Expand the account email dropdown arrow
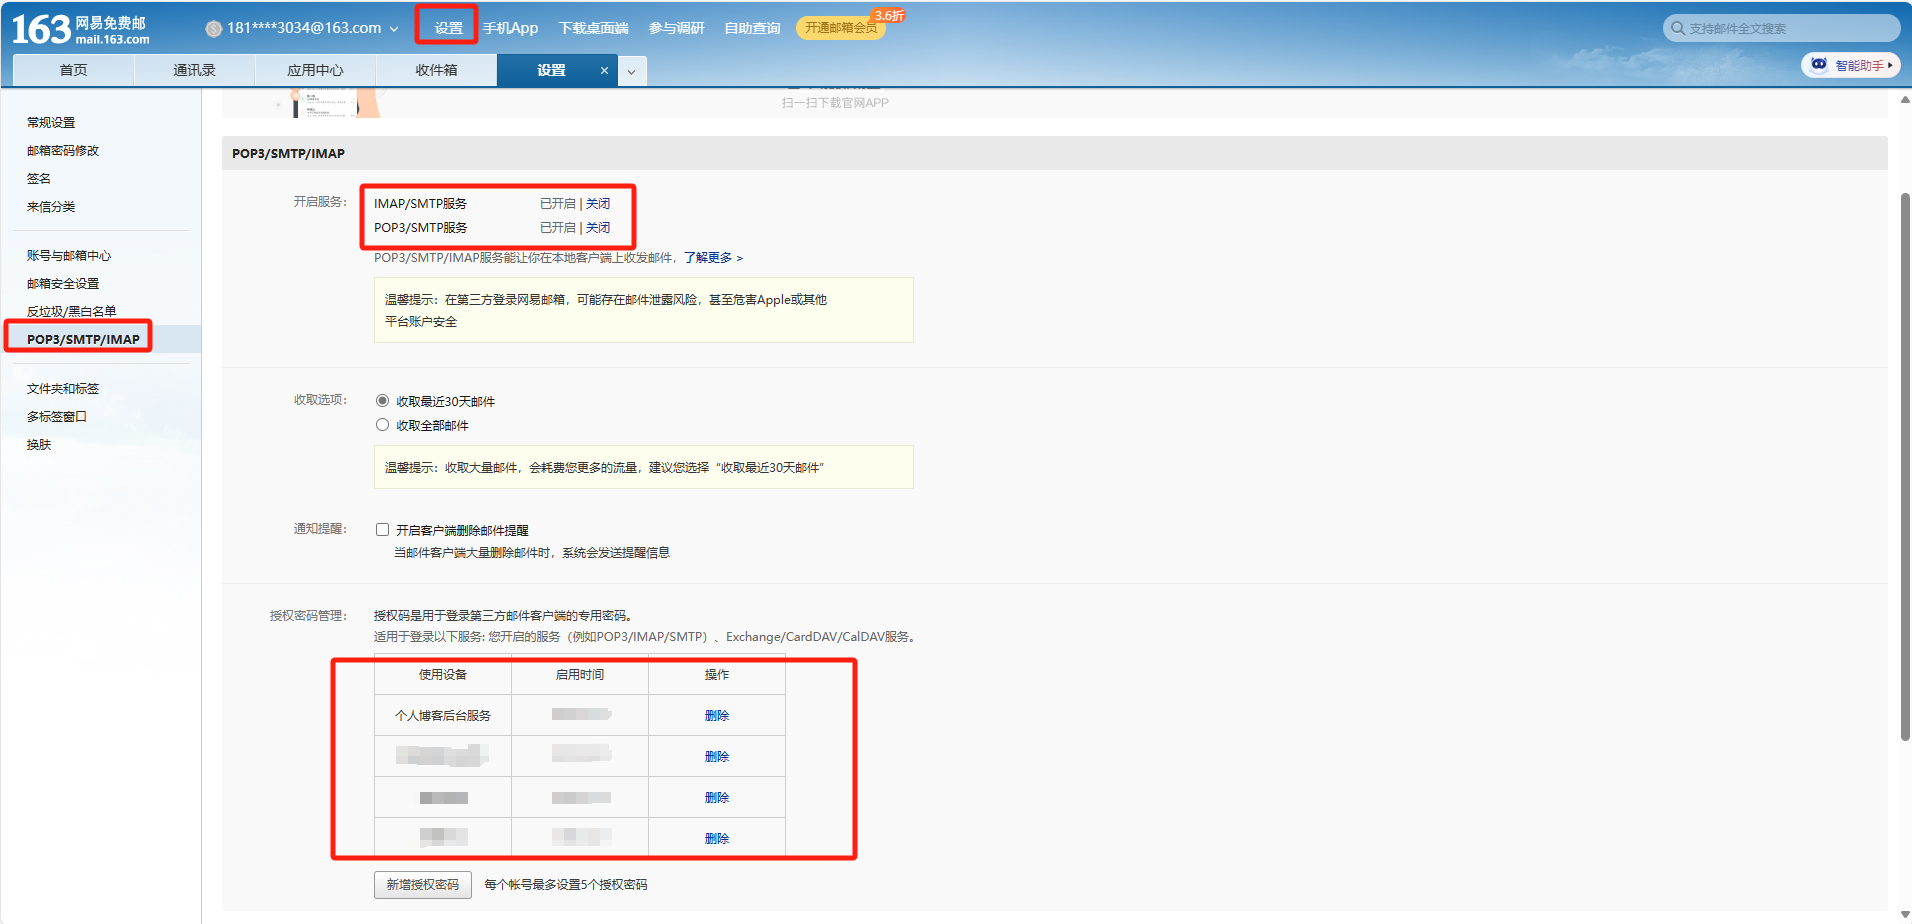This screenshot has height=924, width=1912. [x=394, y=29]
